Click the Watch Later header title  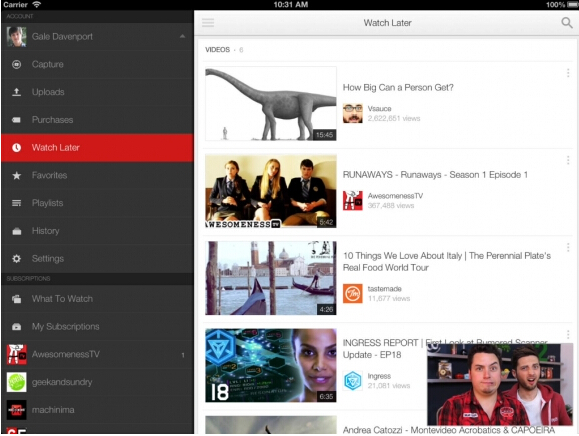(387, 23)
